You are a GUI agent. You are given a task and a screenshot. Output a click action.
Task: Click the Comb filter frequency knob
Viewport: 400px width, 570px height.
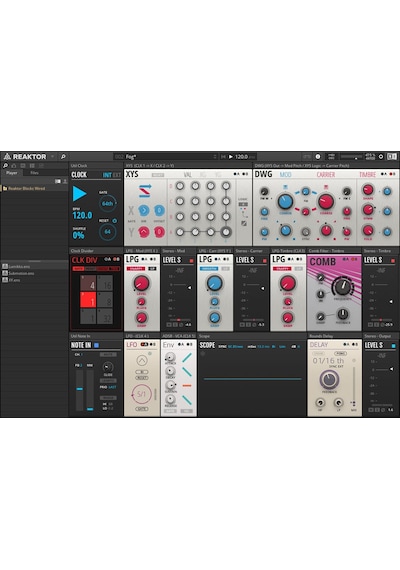point(343,287)
